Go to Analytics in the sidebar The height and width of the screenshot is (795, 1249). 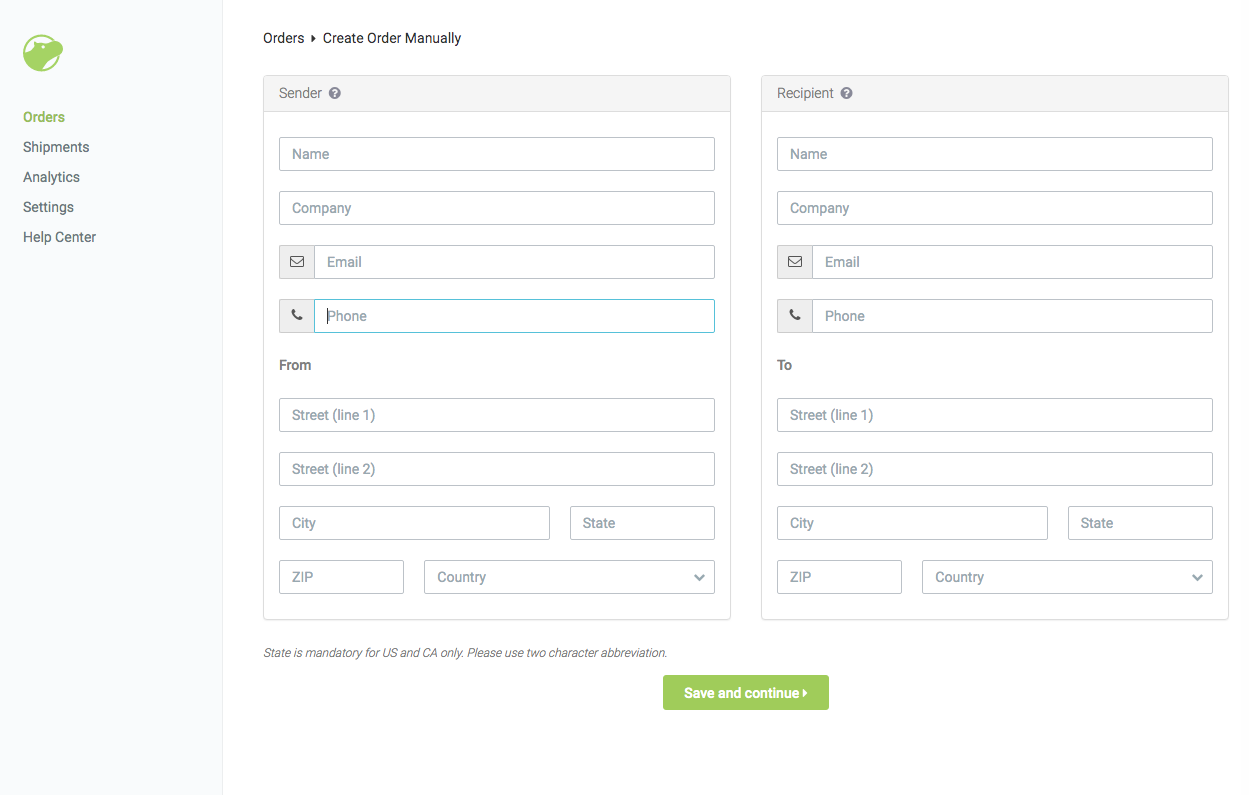point(51,177)
